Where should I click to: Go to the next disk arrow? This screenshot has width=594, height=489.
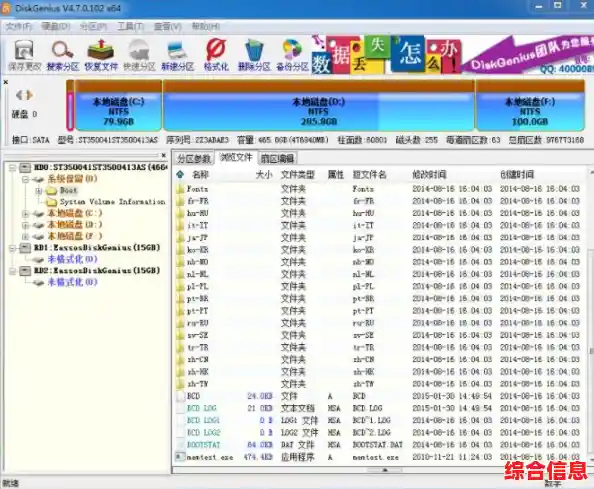click(x=29, y=95)
